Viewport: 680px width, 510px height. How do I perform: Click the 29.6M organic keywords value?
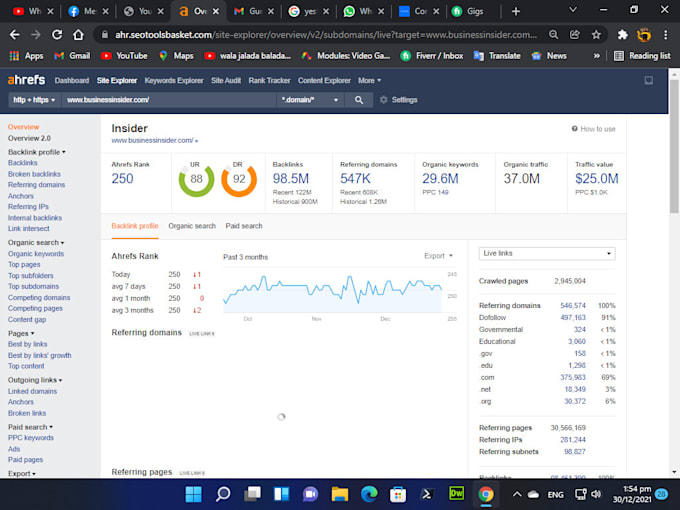[440, 179]
